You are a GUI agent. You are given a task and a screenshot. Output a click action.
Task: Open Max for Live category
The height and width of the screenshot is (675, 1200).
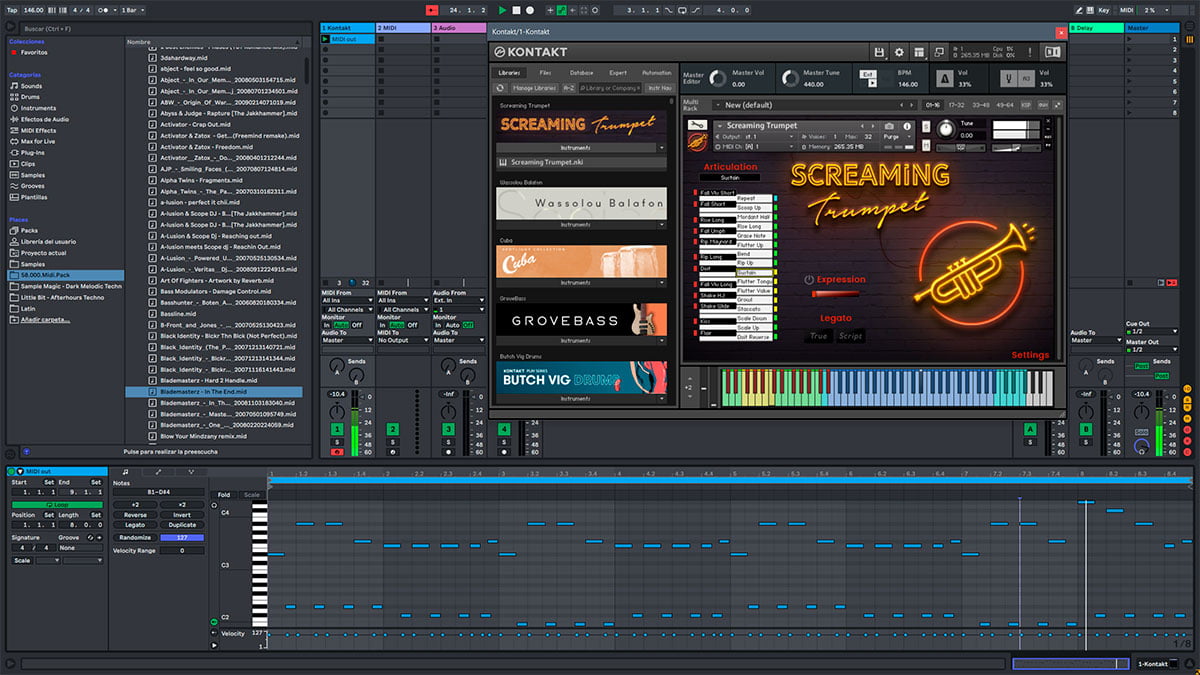coord(39,141)
